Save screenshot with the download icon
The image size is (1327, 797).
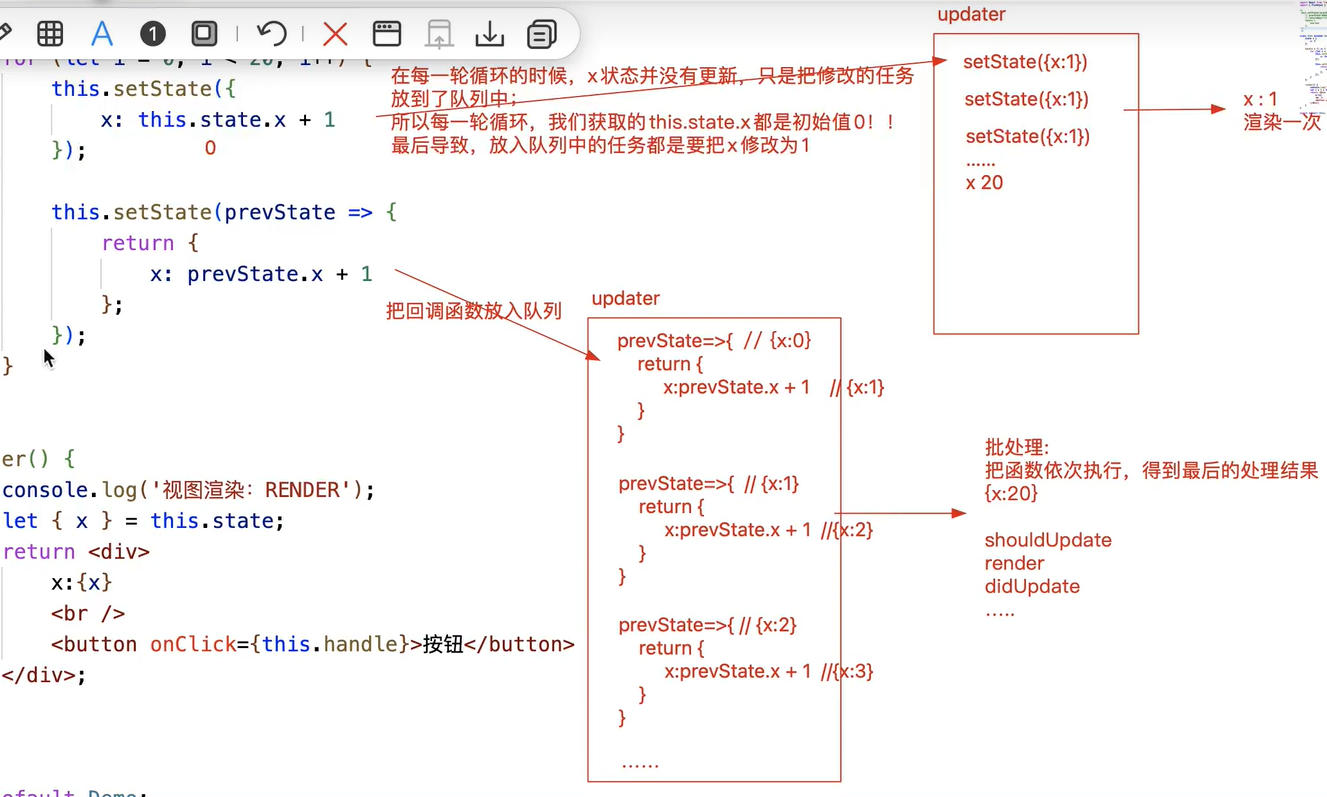click(490, 34)
